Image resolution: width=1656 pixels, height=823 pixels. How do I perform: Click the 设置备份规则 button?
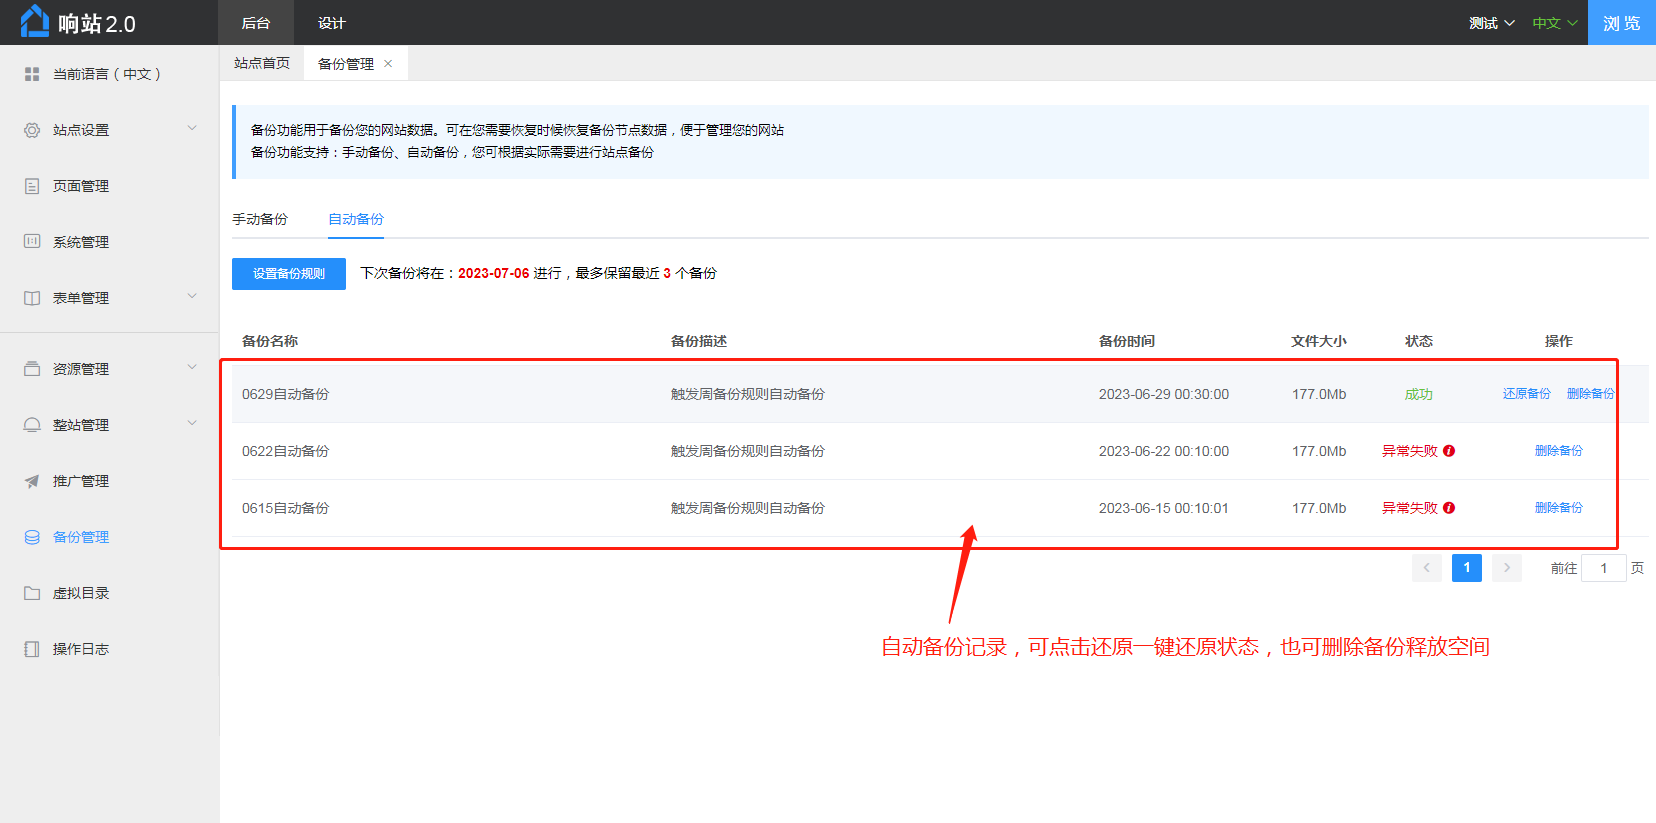point(289,274)
